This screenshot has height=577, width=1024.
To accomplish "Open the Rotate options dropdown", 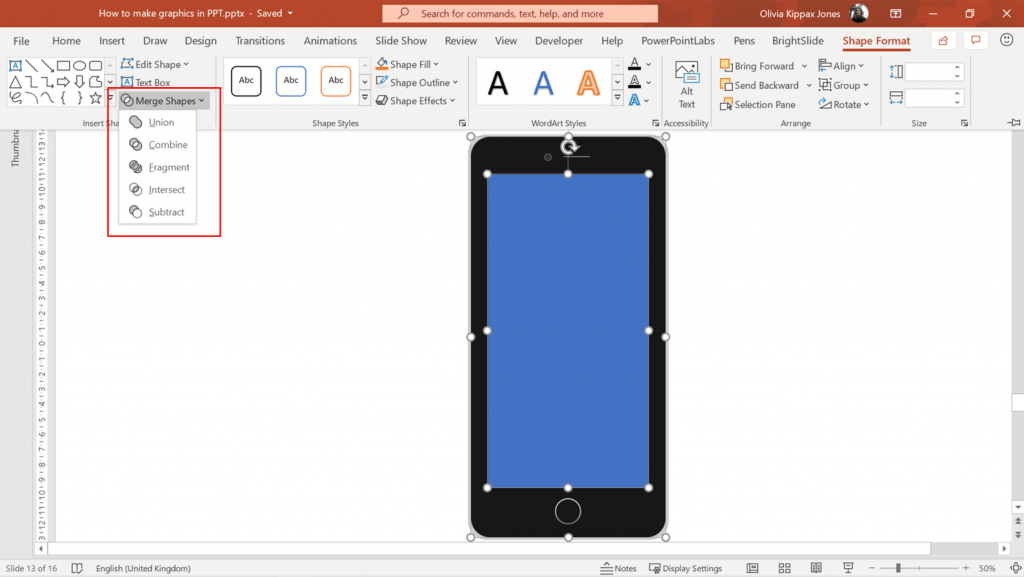I will (845, 104).
